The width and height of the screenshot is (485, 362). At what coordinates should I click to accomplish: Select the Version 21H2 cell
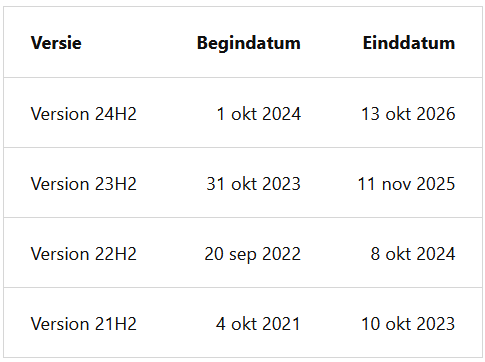tap(84, 324)
